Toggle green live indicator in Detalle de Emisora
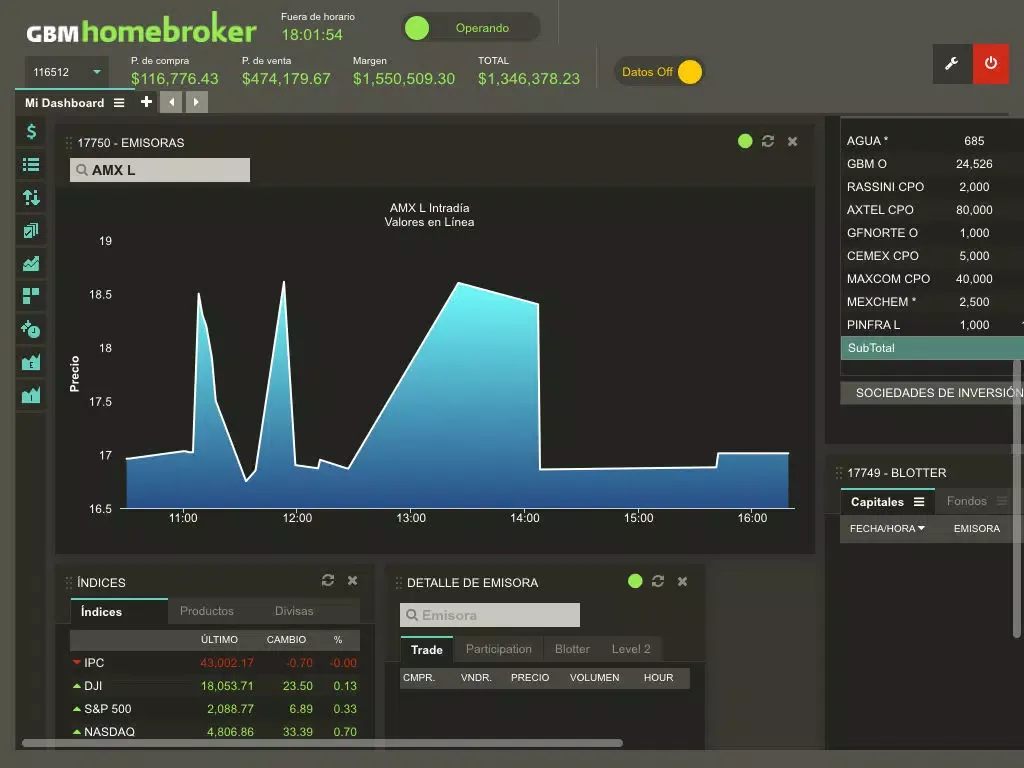Screen dimensions: 1024x768 click(x=635, y=581)
